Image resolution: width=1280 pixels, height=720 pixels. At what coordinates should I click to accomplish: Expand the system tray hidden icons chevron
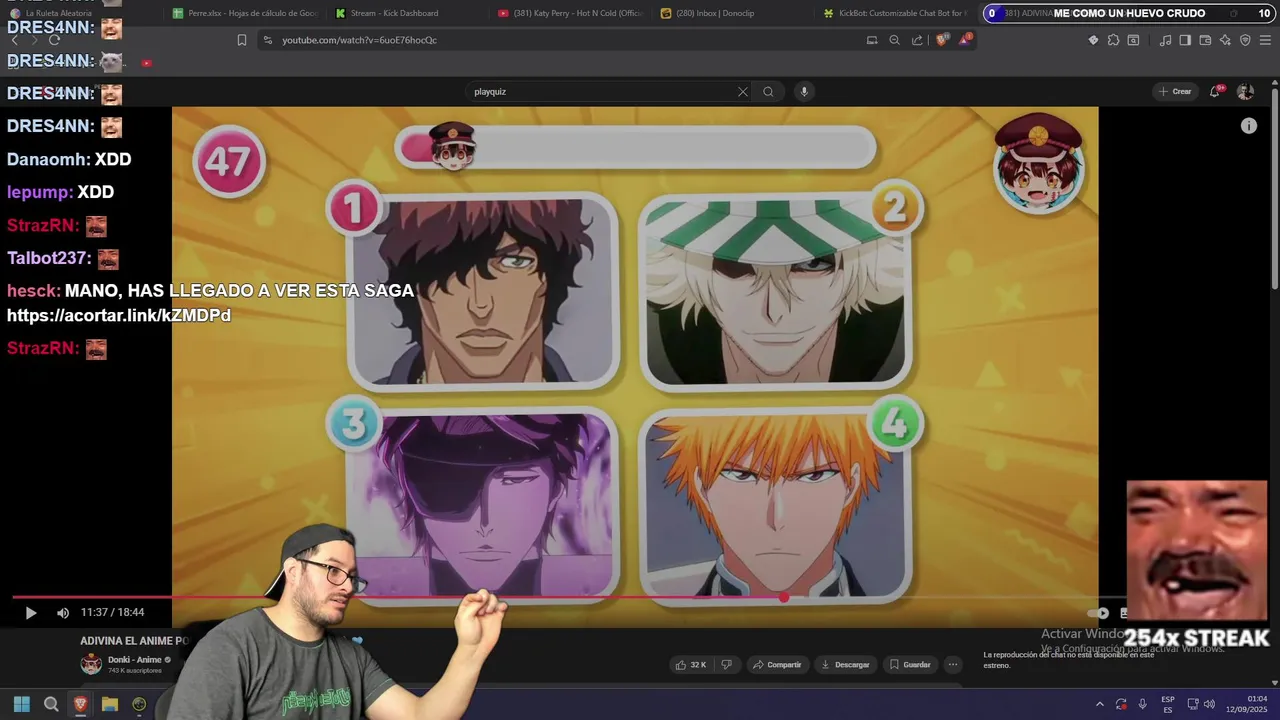click(x=1100, y=704)
